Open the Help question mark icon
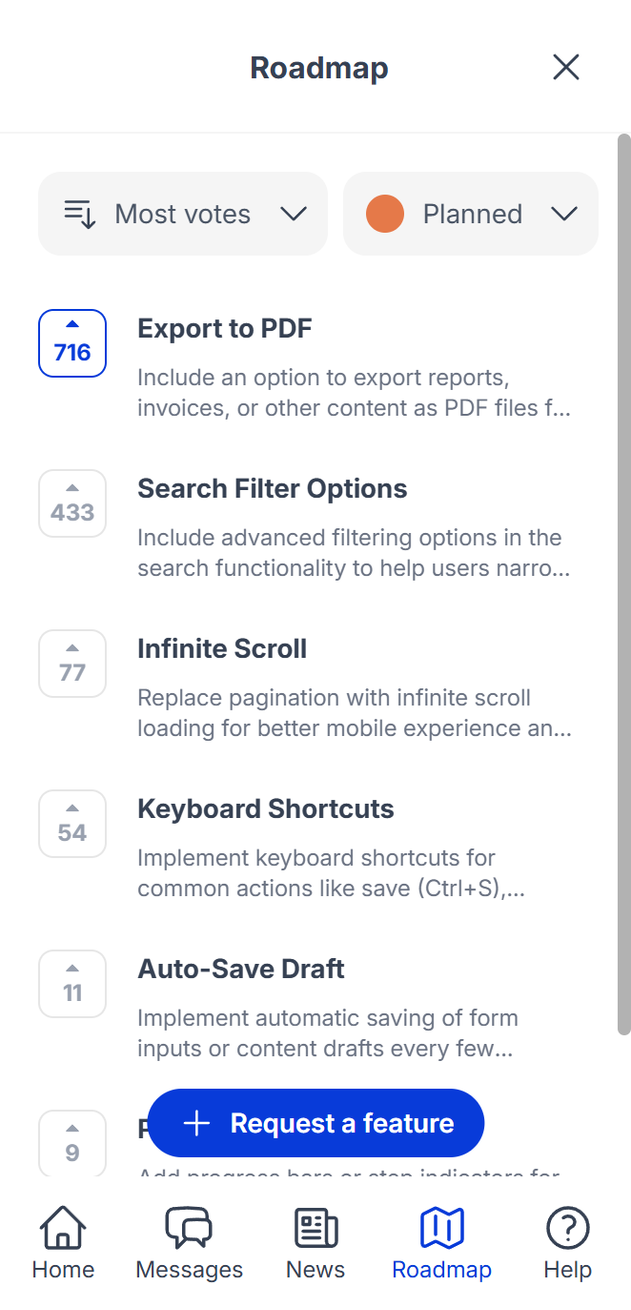631x1310 pixels. tap(567, 1228)
